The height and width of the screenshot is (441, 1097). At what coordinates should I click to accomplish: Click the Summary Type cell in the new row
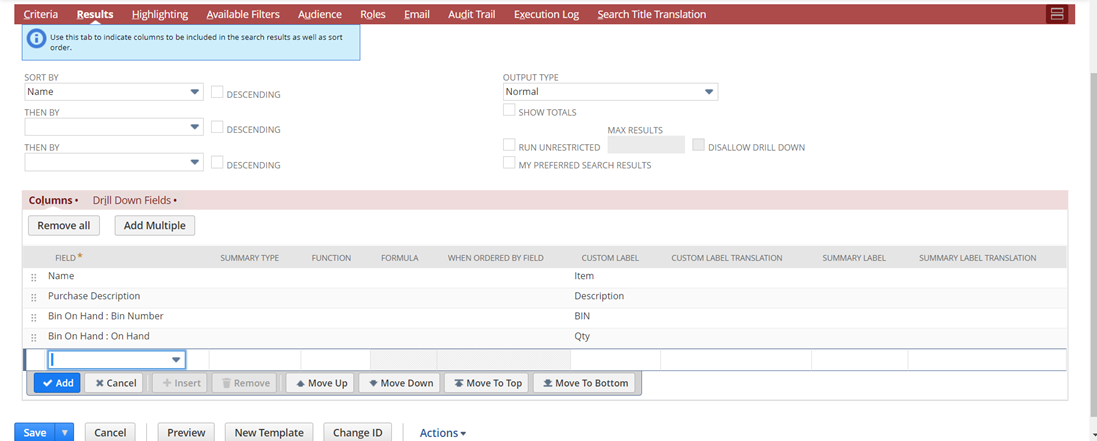tap(255, 360)
